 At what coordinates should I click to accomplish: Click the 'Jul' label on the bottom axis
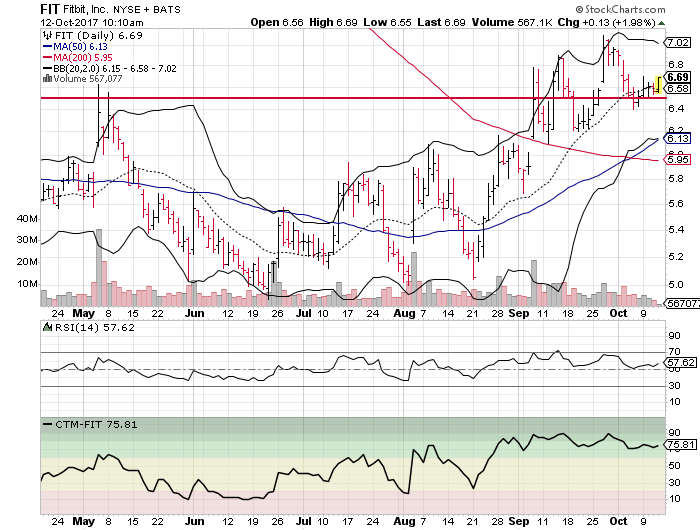point(304,521)
